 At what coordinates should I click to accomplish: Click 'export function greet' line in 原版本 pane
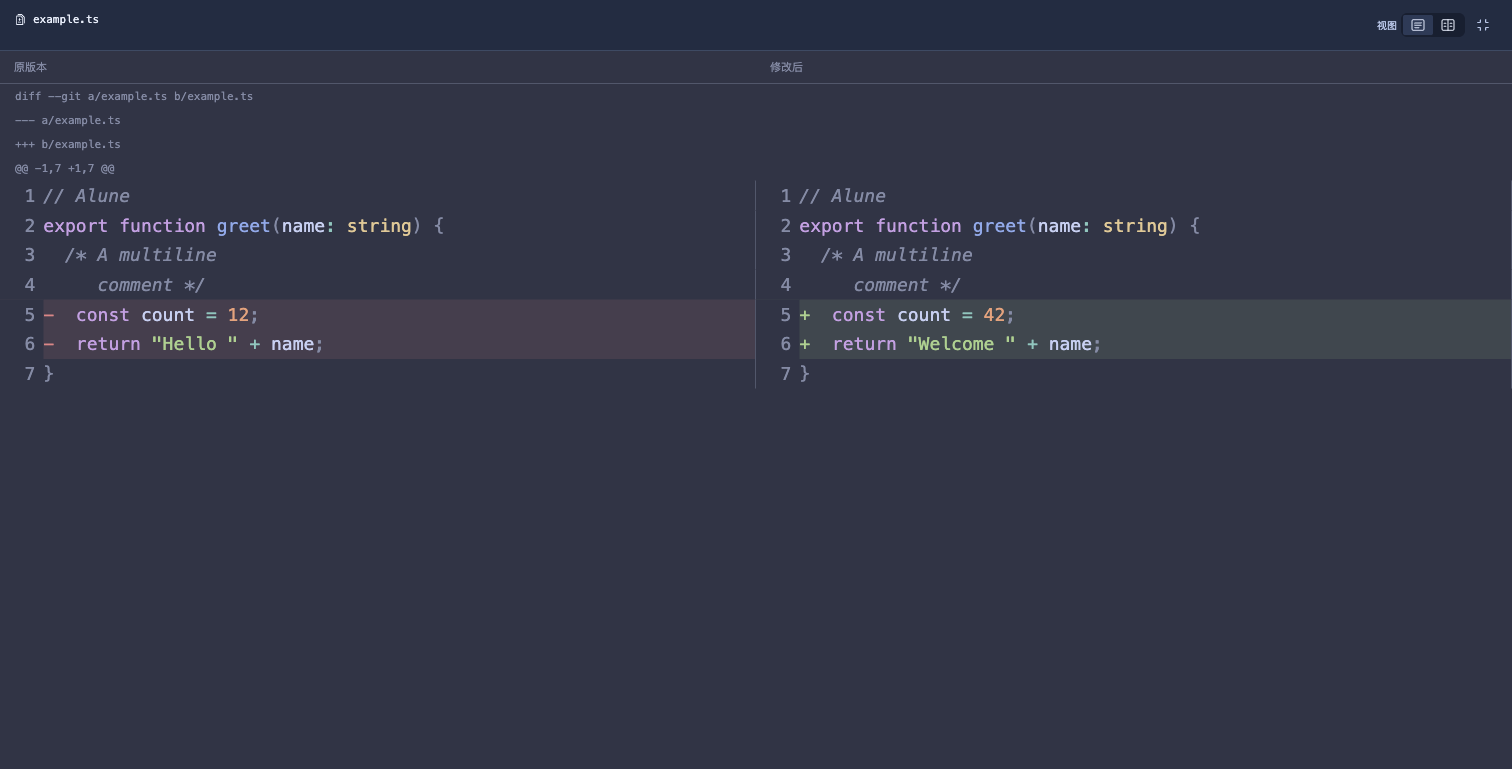(243, 226)
